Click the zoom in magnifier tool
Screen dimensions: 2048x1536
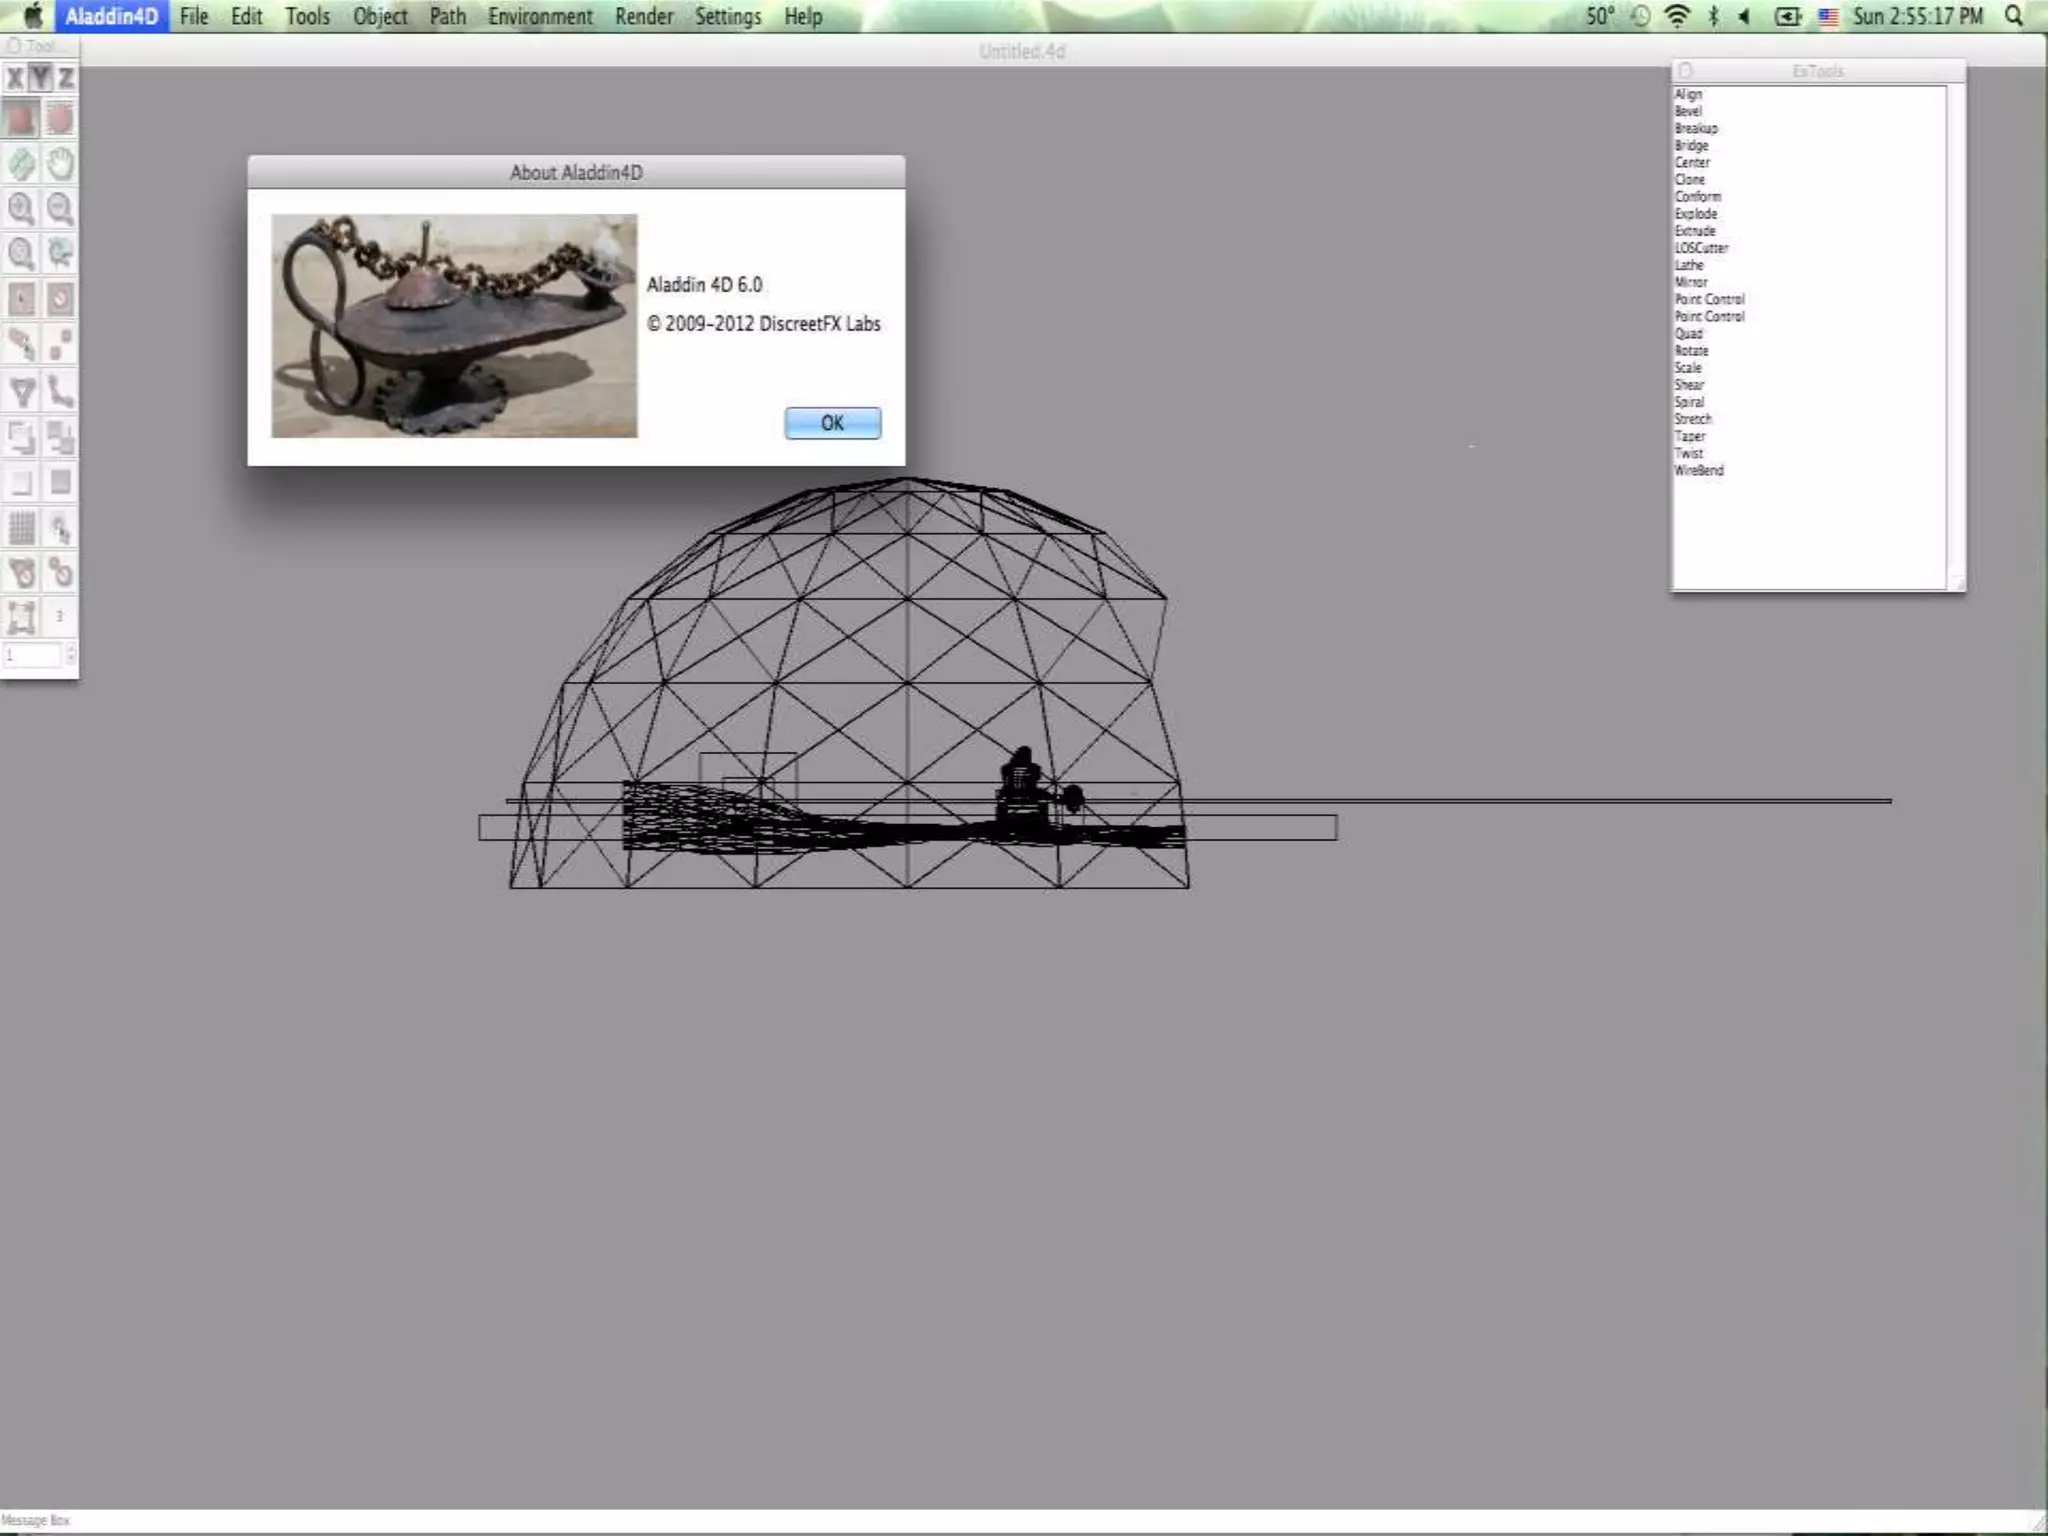21,208
